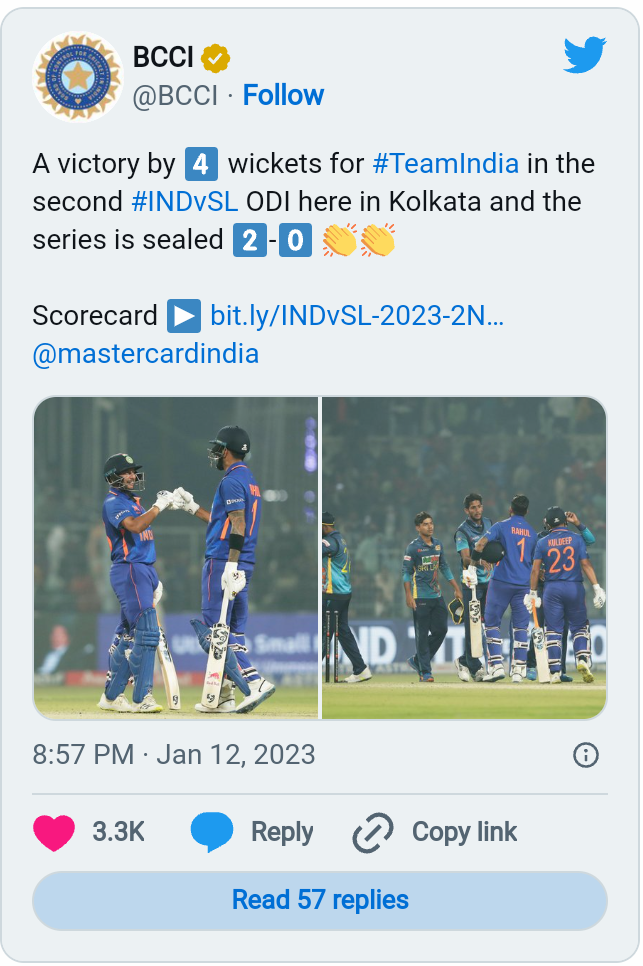Open the #TeamIndia hashtag

pyautogui.click(x=445, y=164)
